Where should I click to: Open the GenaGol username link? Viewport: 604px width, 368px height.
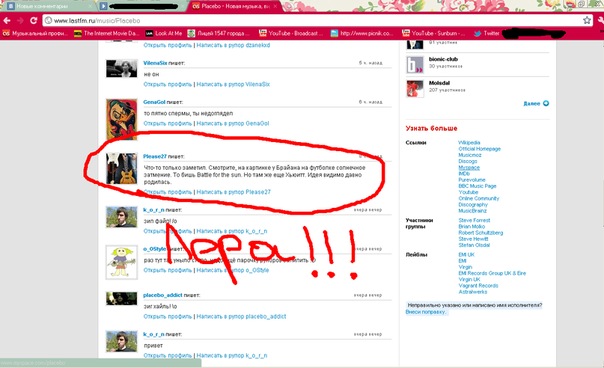[154, 102]
